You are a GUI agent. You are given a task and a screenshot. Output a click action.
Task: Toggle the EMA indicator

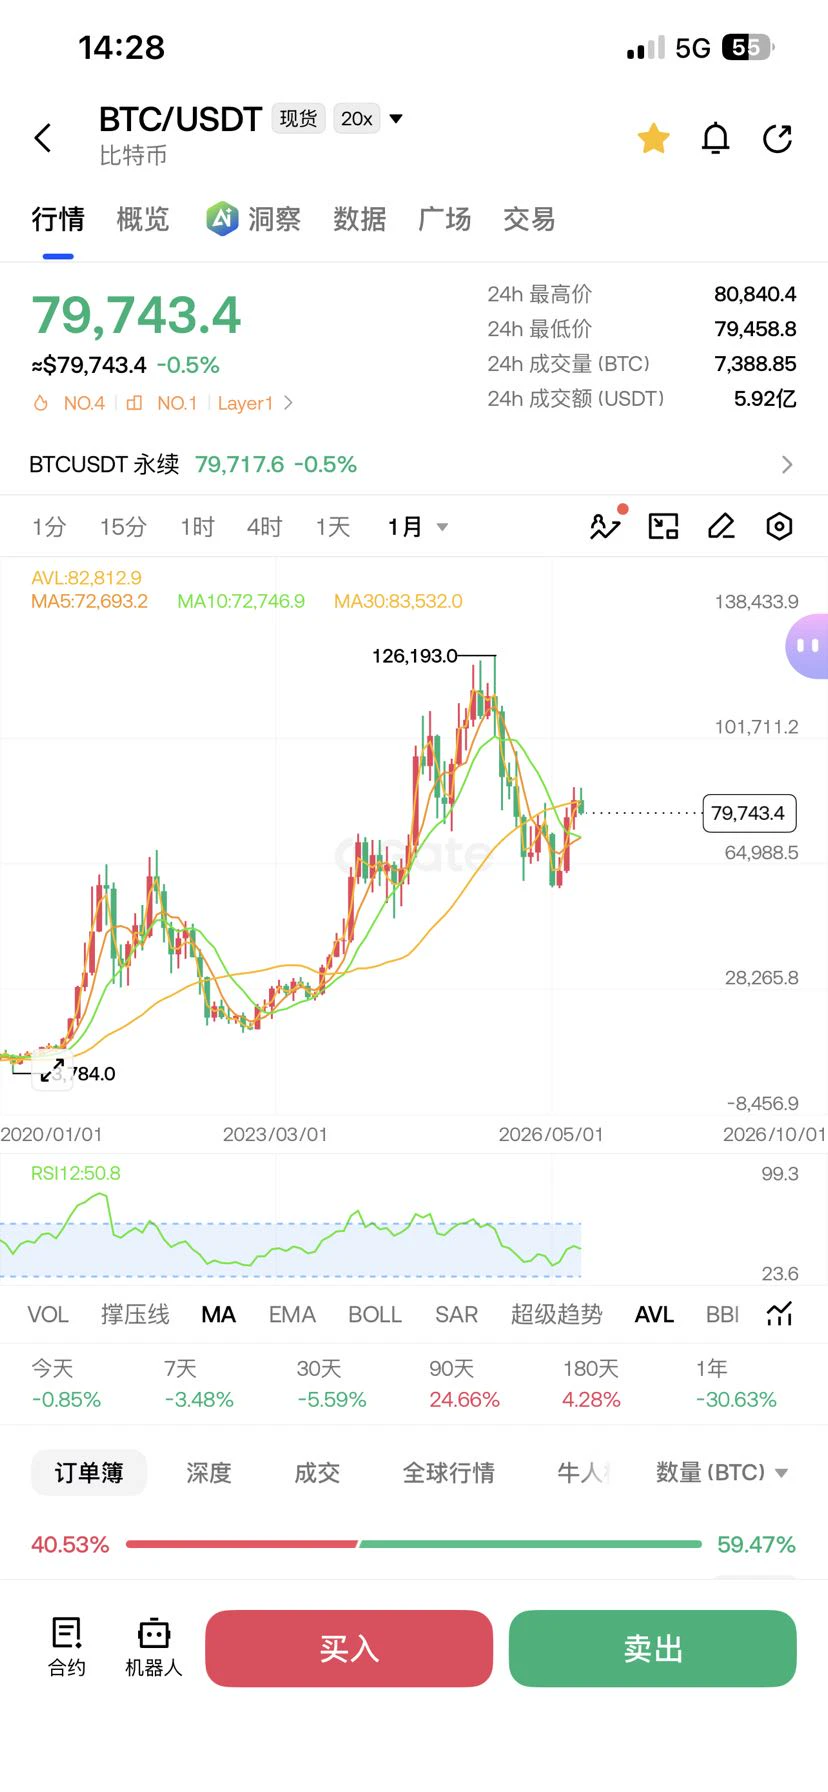(292, 1314)
